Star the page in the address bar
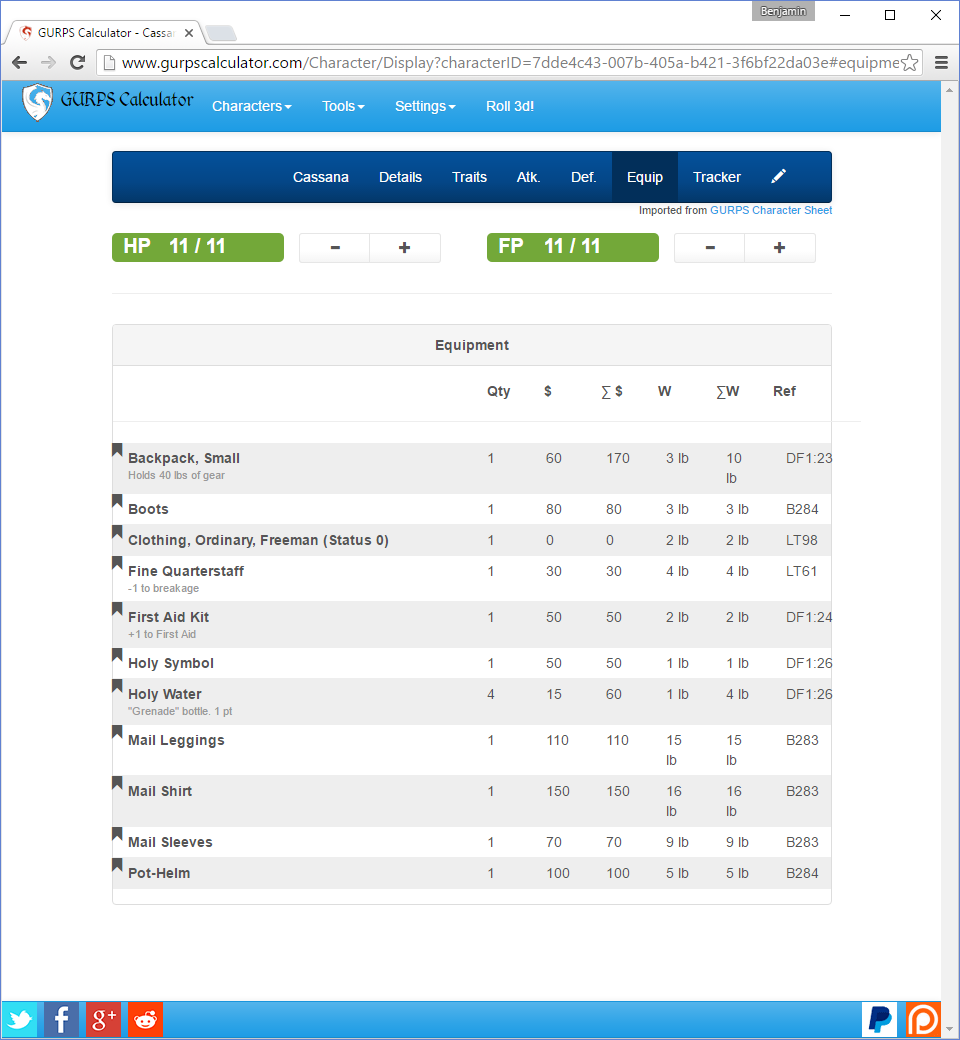 [x=911, y=62]
